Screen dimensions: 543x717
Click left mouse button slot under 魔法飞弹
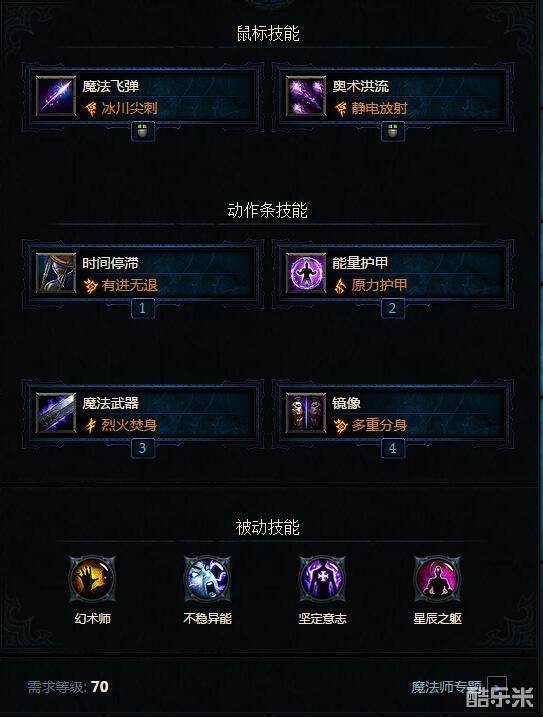[x=143, y=131]
